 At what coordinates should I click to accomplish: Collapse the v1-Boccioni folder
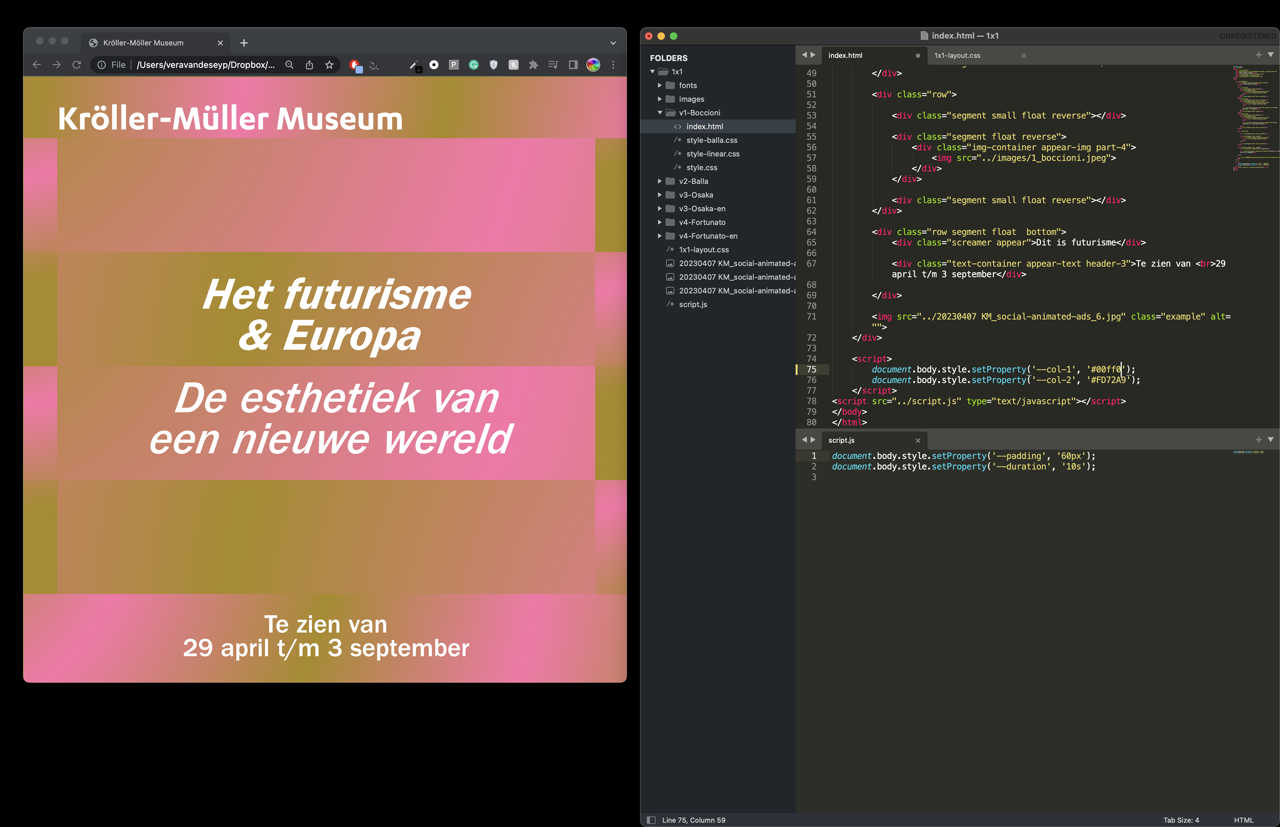660,113
